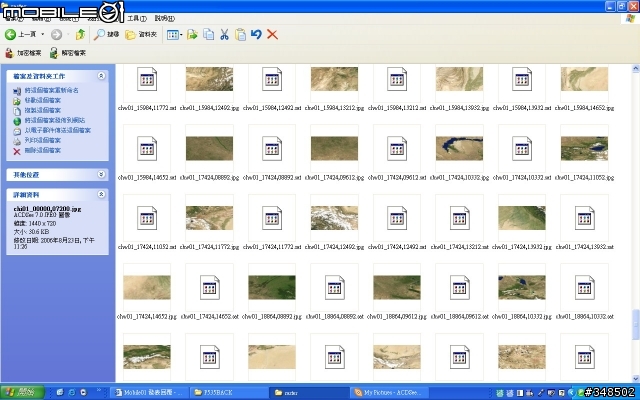The width and height of the screenshot is (640, 400).
Task: Select non-image file icon 17424,13212
Action: coord(459,218)
